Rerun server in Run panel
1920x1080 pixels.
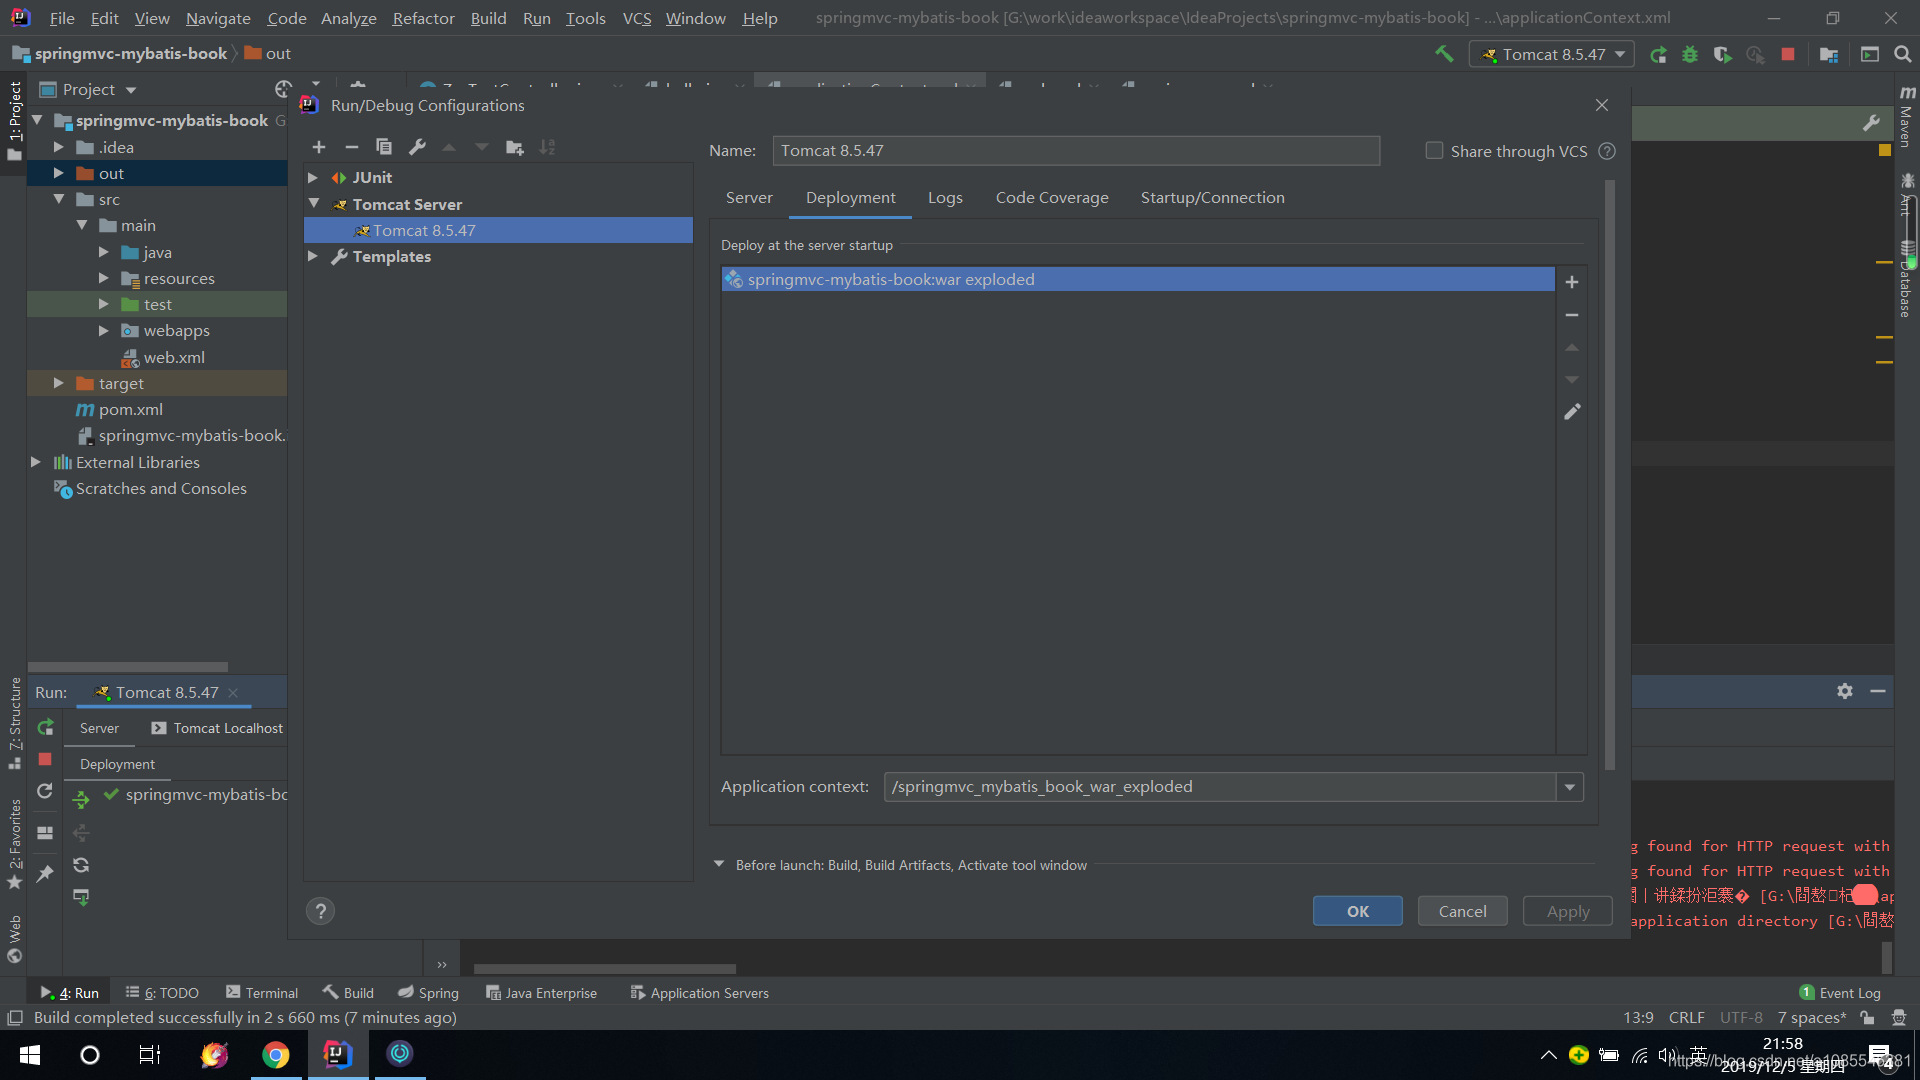coord(45,727)
